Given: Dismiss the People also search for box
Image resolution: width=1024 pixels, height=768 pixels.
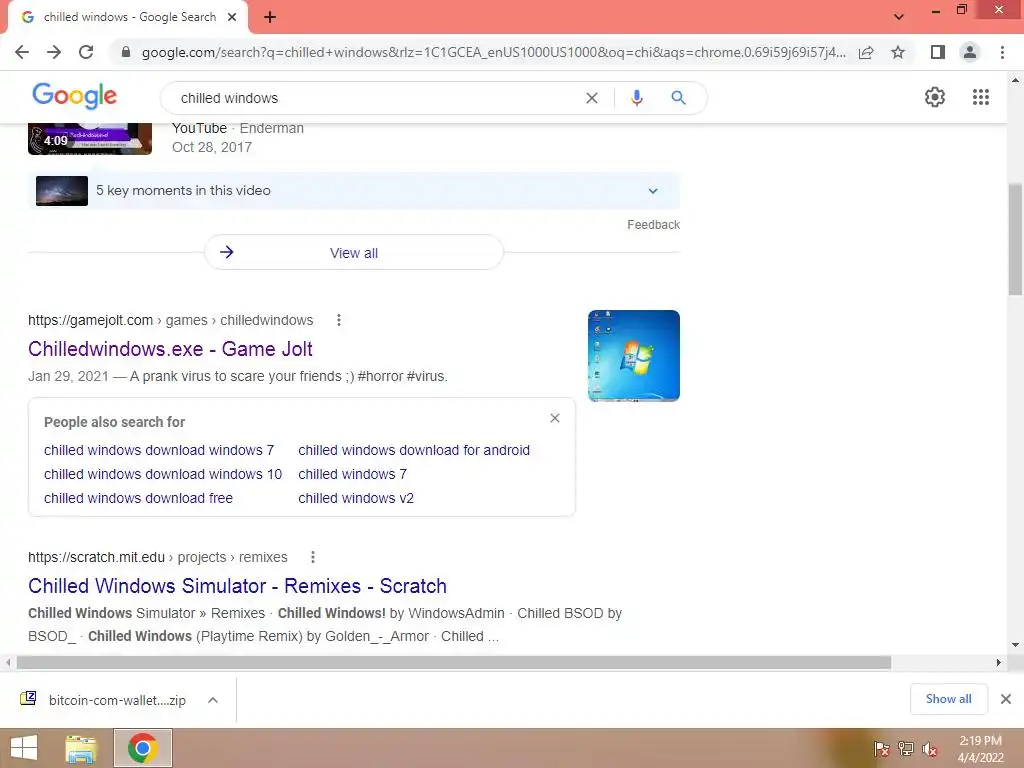Looking at the screenshot, I should 554,418.
